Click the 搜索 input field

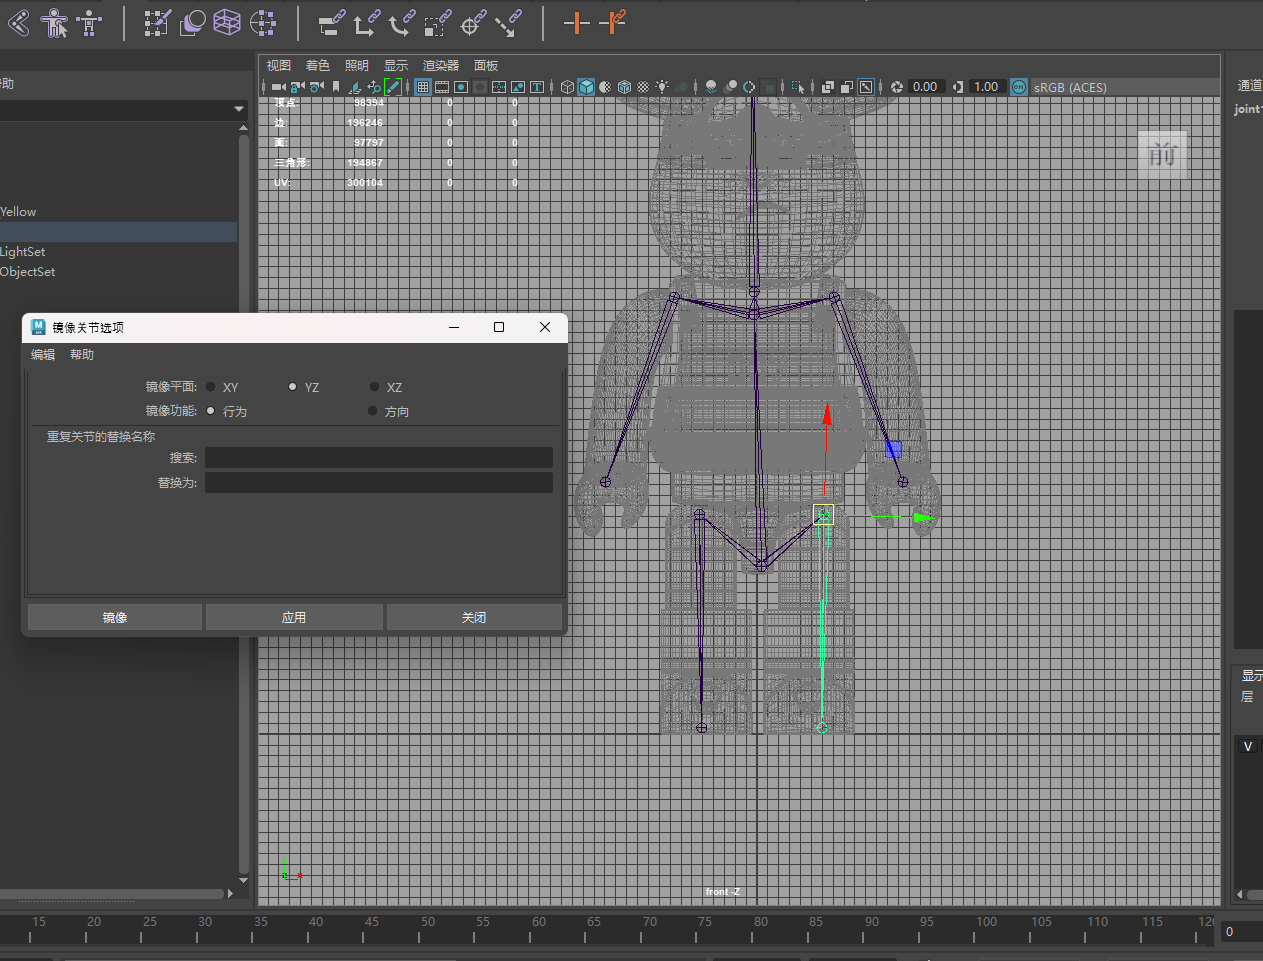379,457
